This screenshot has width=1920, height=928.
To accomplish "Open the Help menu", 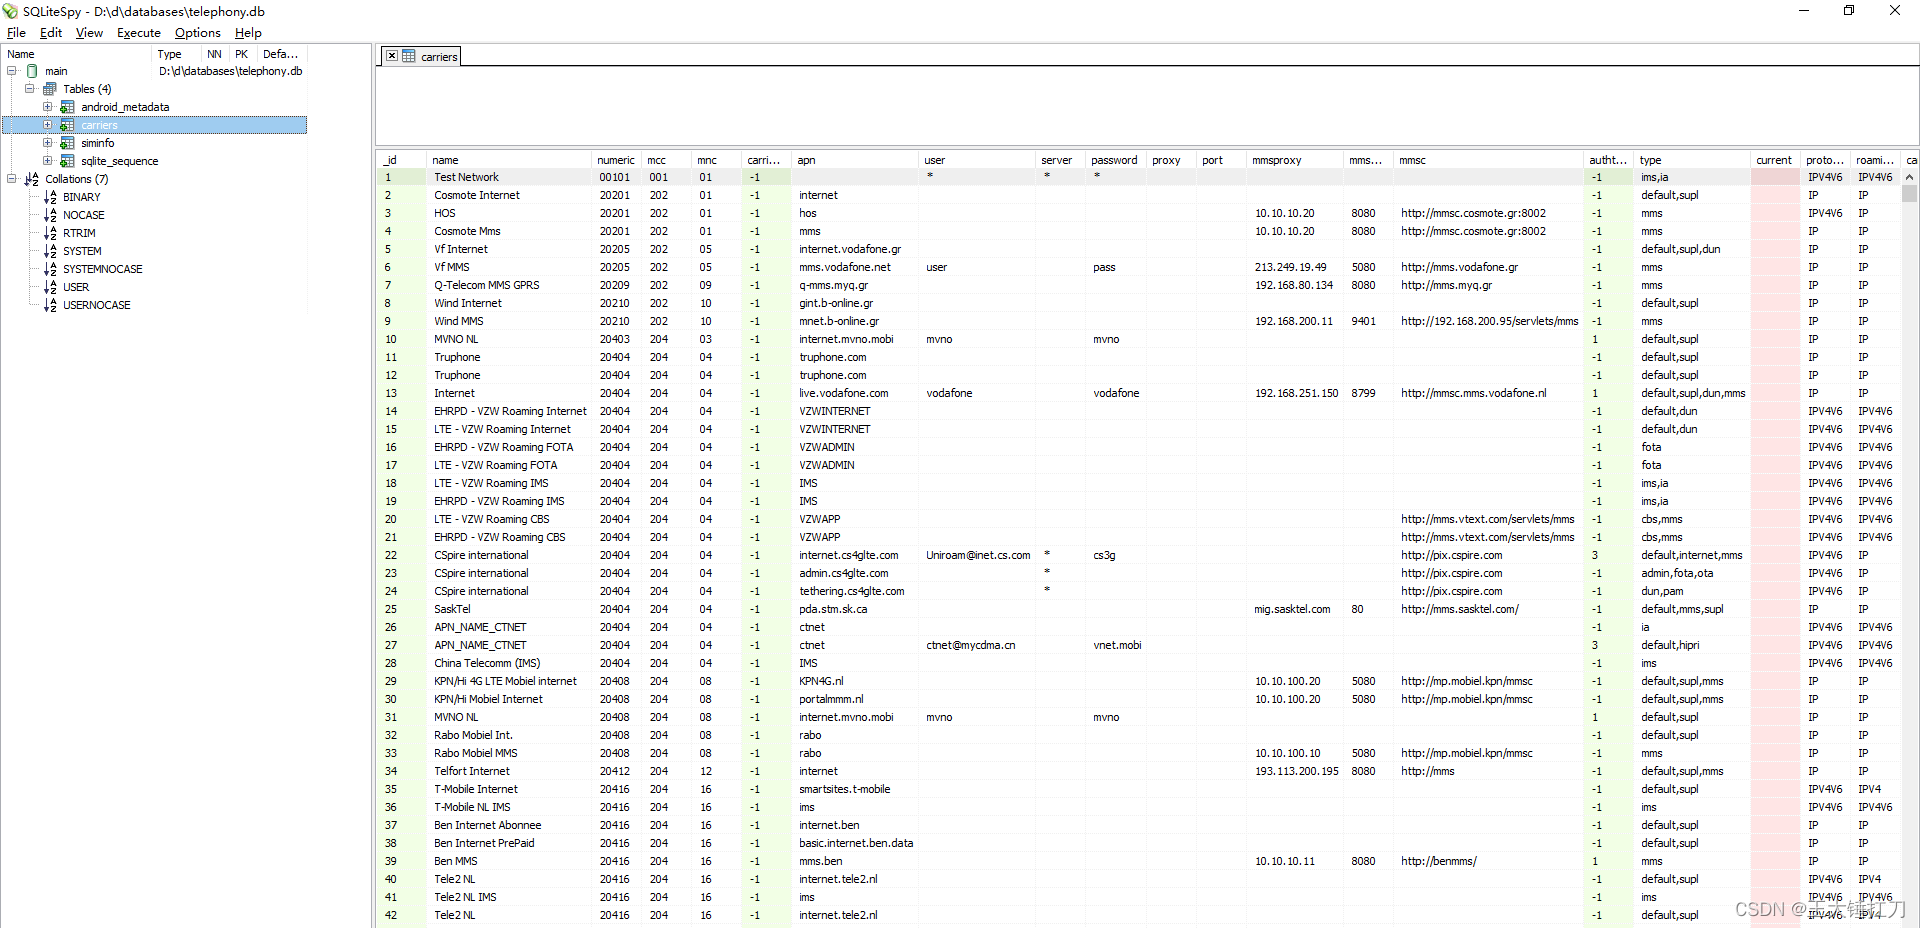I will pos(248,33).
